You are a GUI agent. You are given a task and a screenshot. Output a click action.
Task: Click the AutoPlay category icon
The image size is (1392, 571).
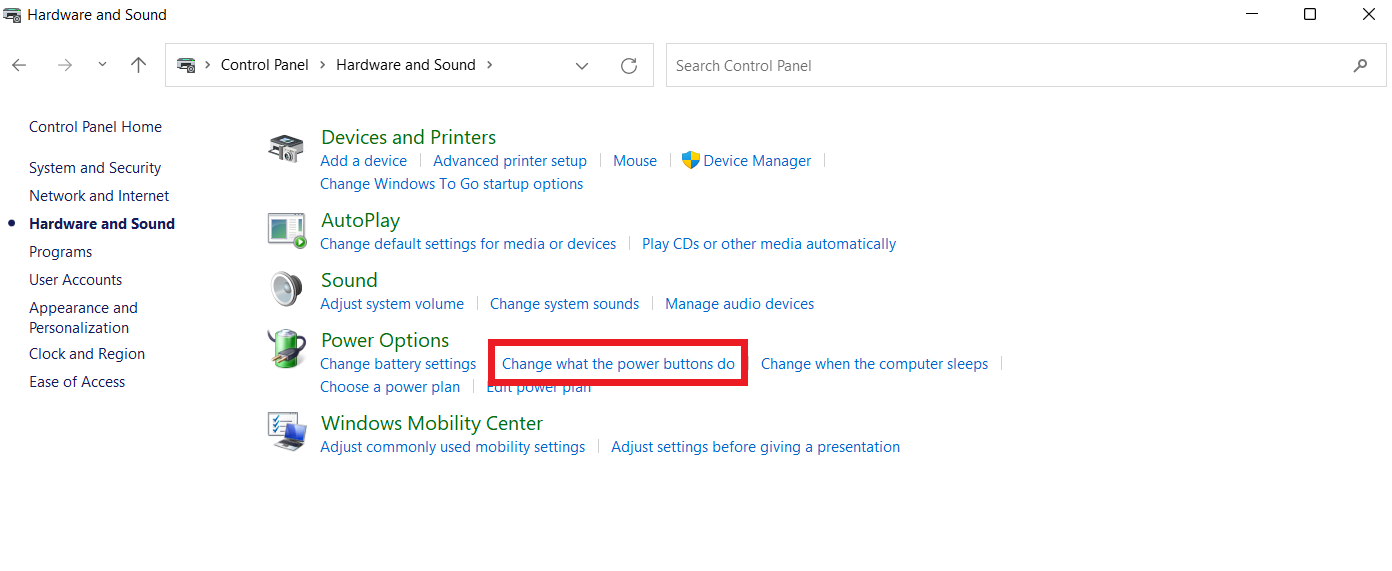286,229
